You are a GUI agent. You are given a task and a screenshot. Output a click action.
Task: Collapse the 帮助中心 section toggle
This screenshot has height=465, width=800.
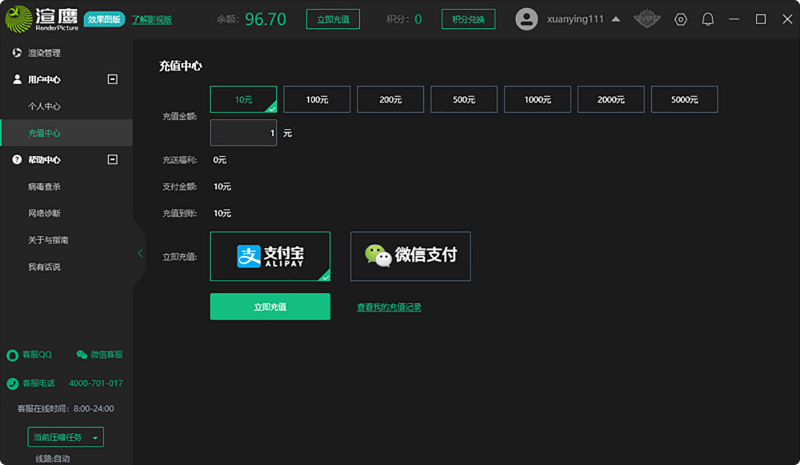click(x=113, y=160)
